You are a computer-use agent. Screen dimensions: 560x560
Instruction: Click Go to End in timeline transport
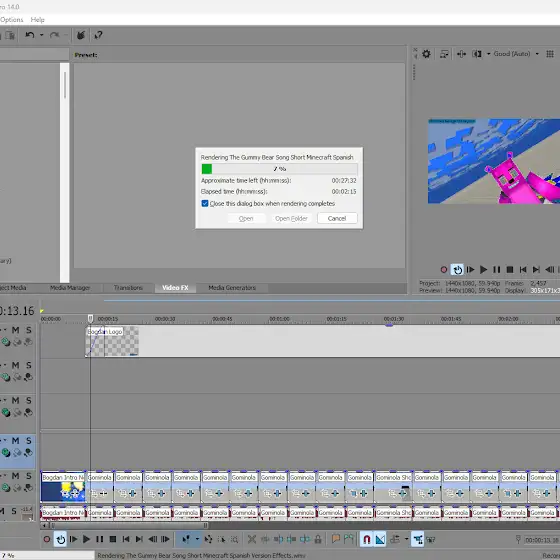click(x=139, y=539)
